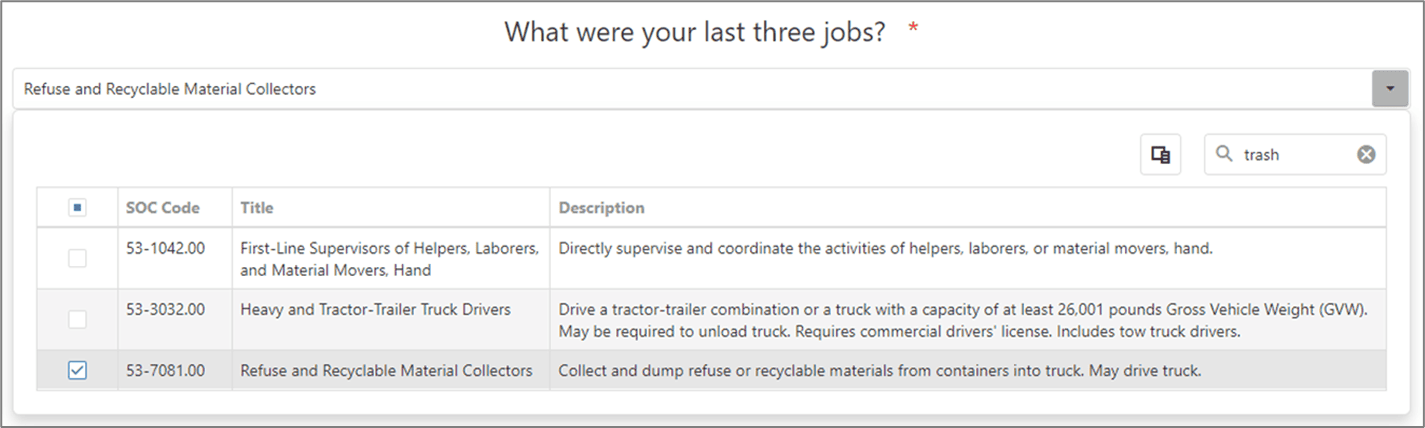Uncheck Refuse and Recyclable Material Collectors checkbox

point(77,370)
